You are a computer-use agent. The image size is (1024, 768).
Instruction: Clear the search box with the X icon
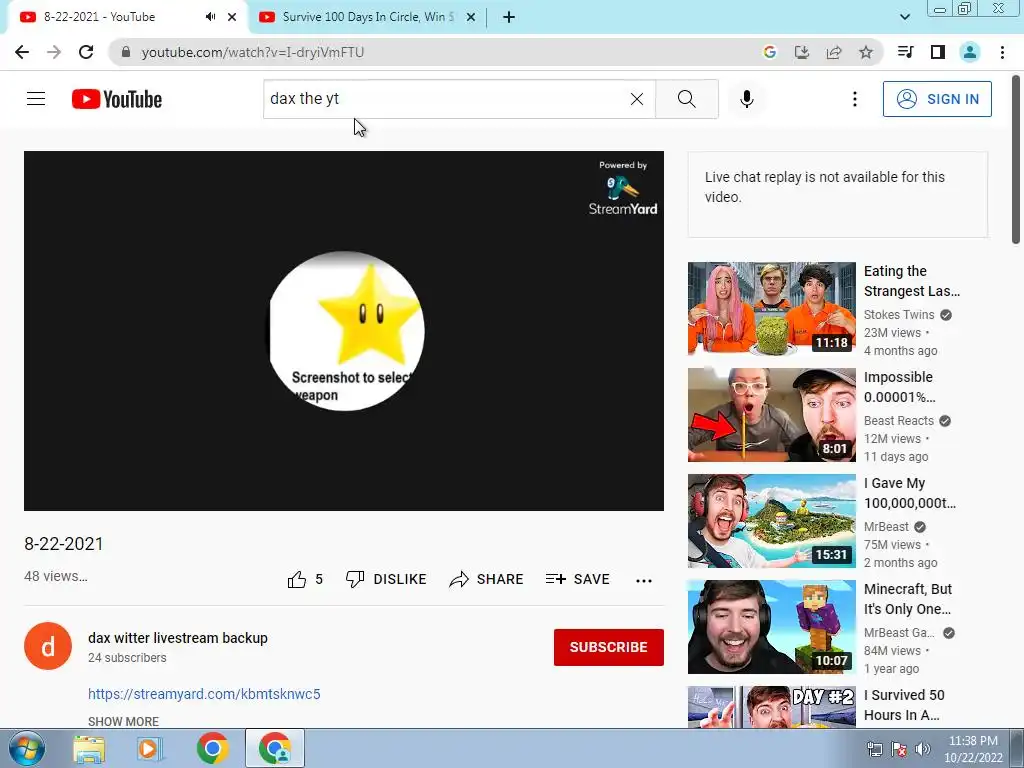click(637, 99)
